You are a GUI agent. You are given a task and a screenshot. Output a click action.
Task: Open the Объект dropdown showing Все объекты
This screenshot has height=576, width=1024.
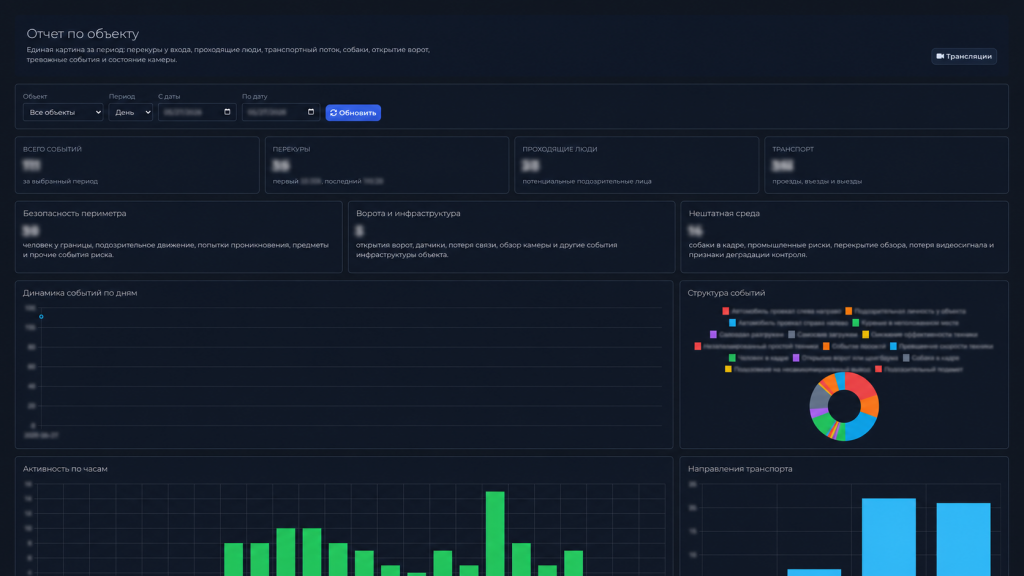63,112
